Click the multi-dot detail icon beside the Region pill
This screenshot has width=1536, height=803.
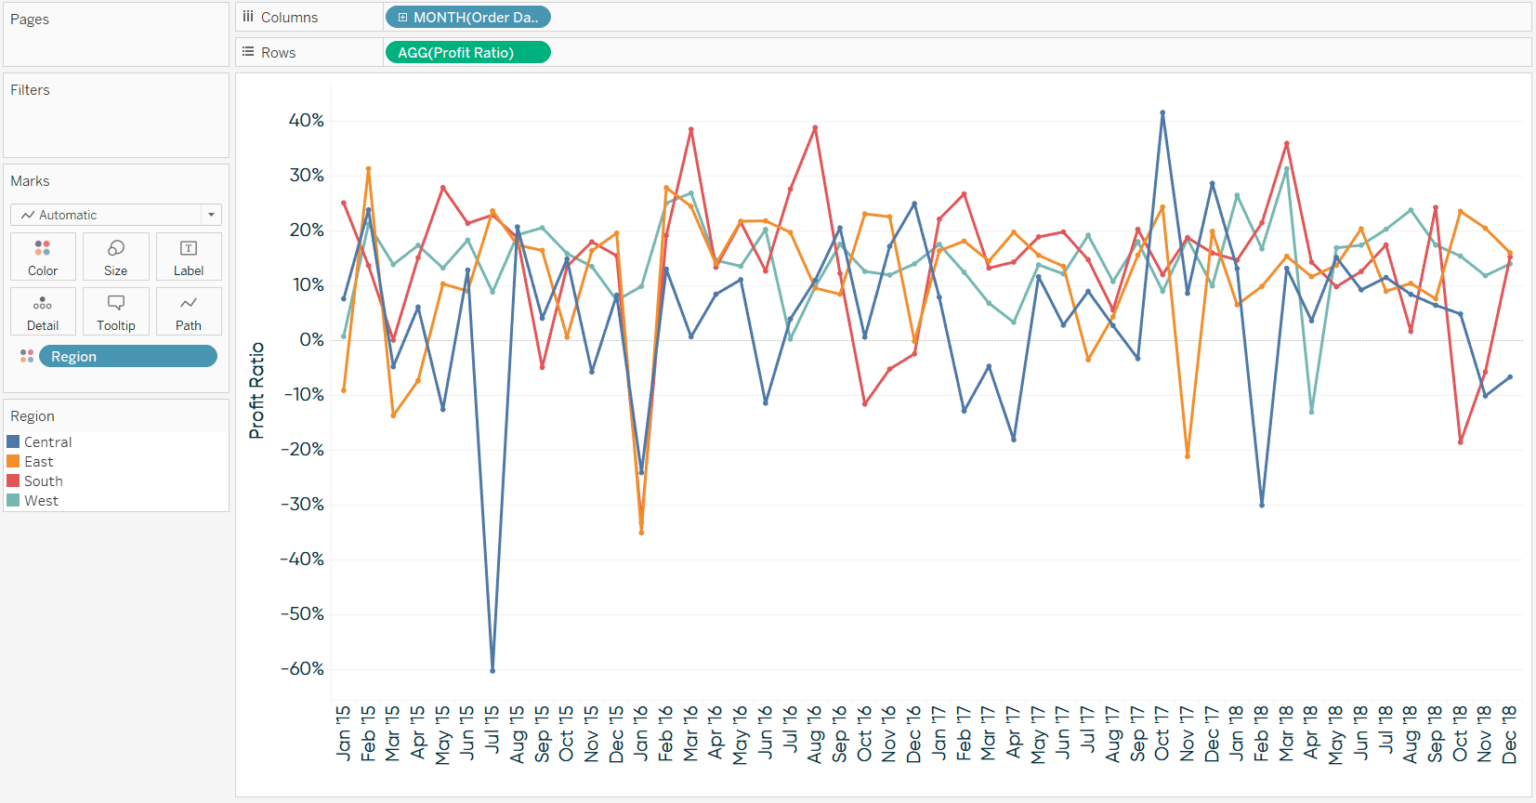click(x=27, y=356)
